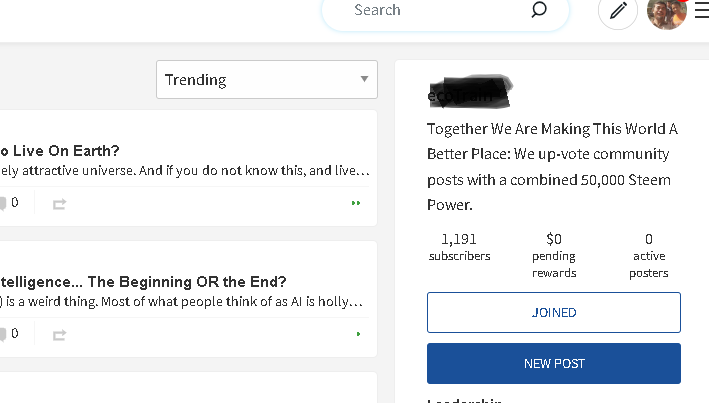The height and width of the screenshot is (403, 709).
Task: Reblog the "Live On Earth?" post
Action: [59, 203]
